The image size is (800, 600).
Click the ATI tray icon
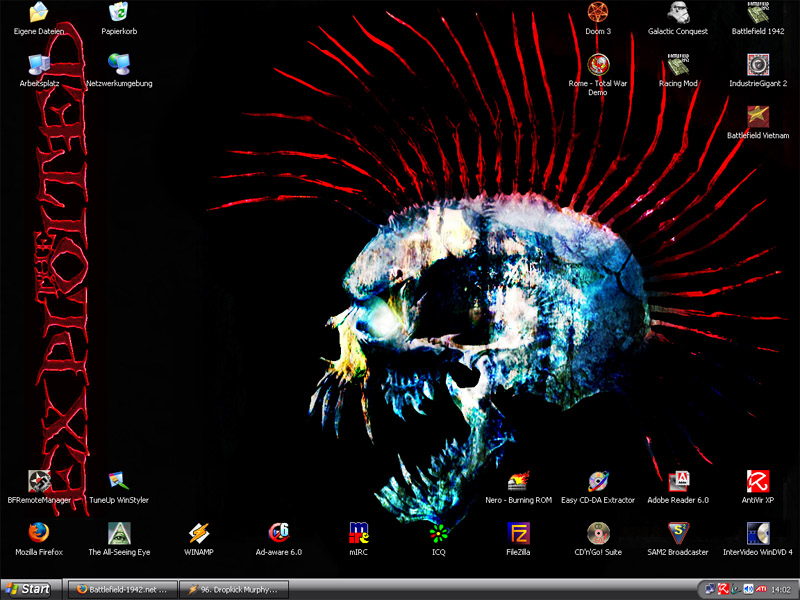coord(761,589)
